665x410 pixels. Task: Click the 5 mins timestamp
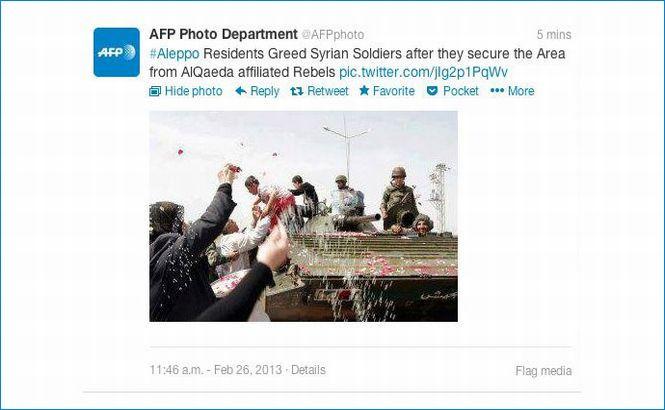tap(554, 35)
